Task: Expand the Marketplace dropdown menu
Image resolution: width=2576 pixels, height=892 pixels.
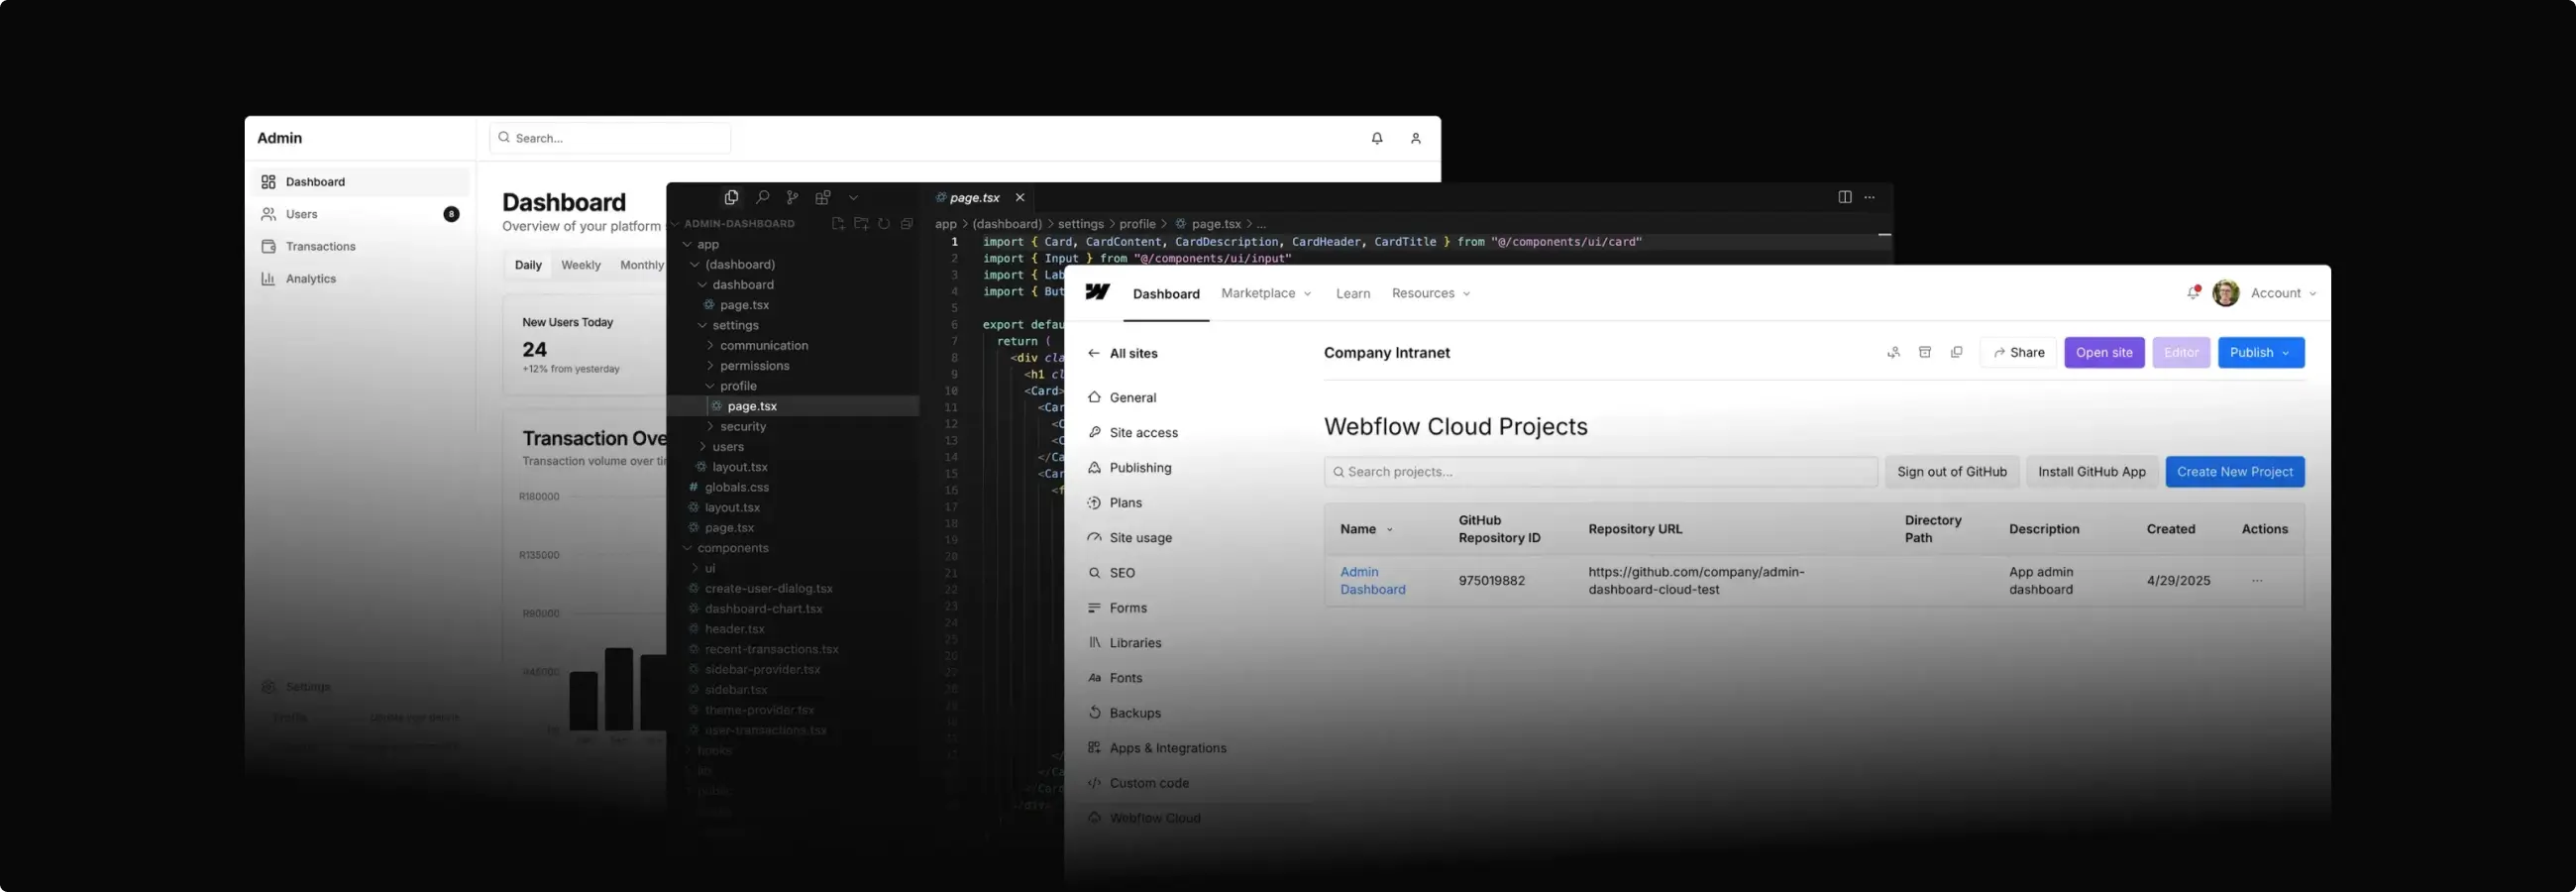Action: (x=1266, y=293)
